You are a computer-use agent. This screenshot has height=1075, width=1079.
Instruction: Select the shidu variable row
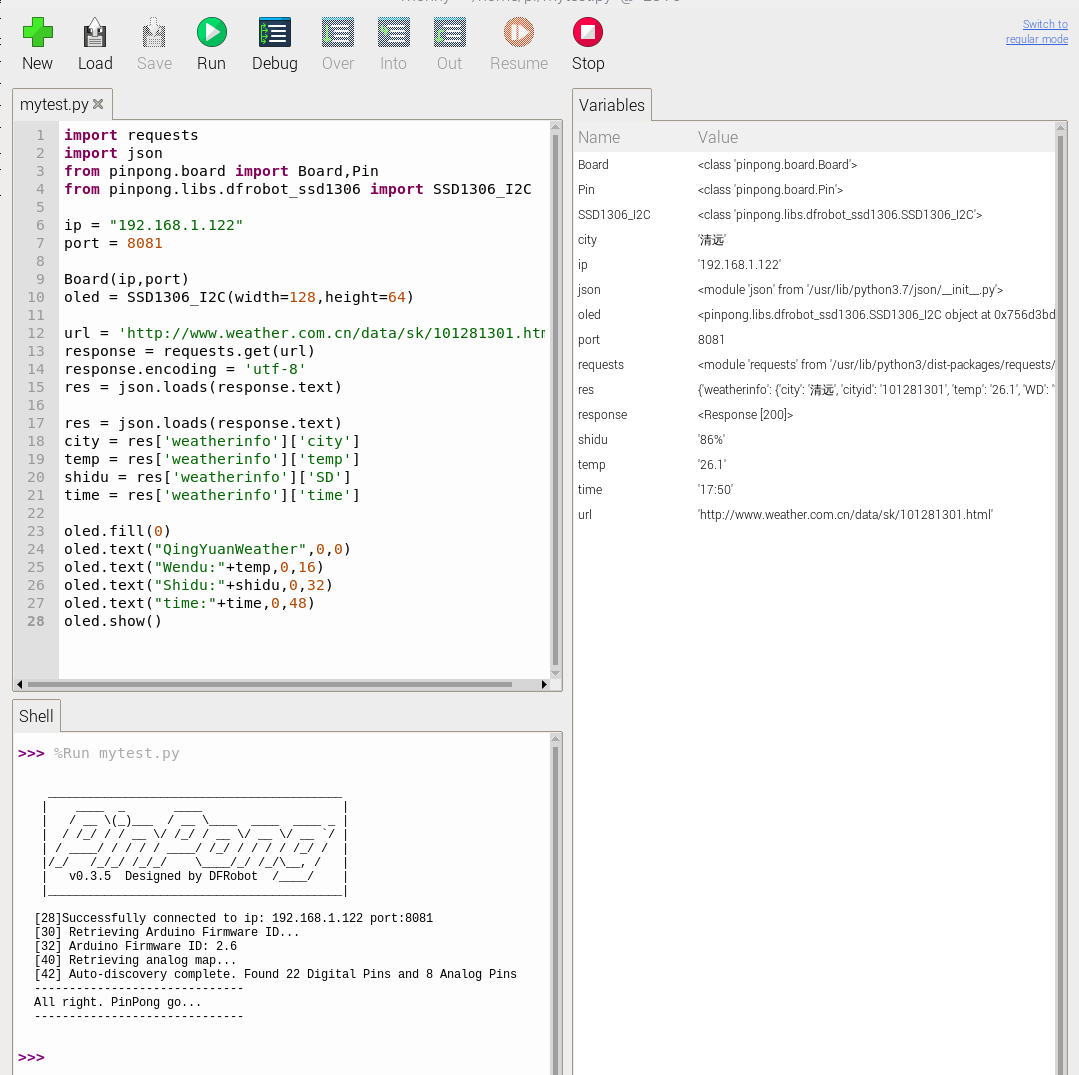tap(815, 440)
